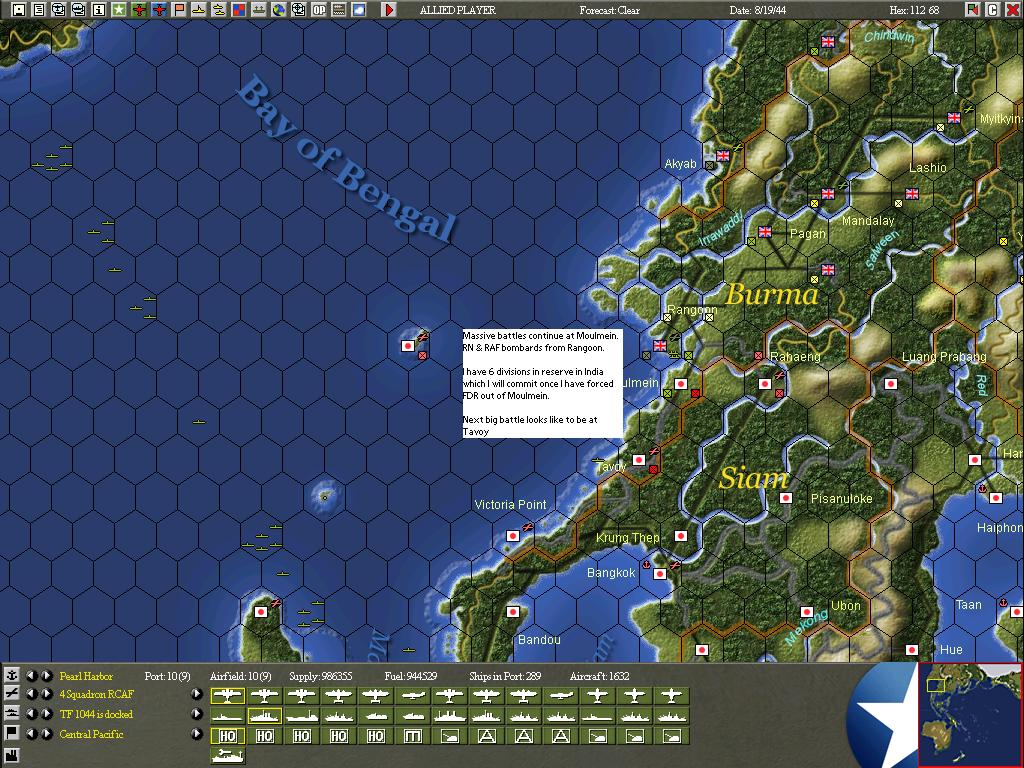Screen dimensions: 1024x768
Task: Click the '4 Squadron RCAF' label
Action: (x=97, y=695)
